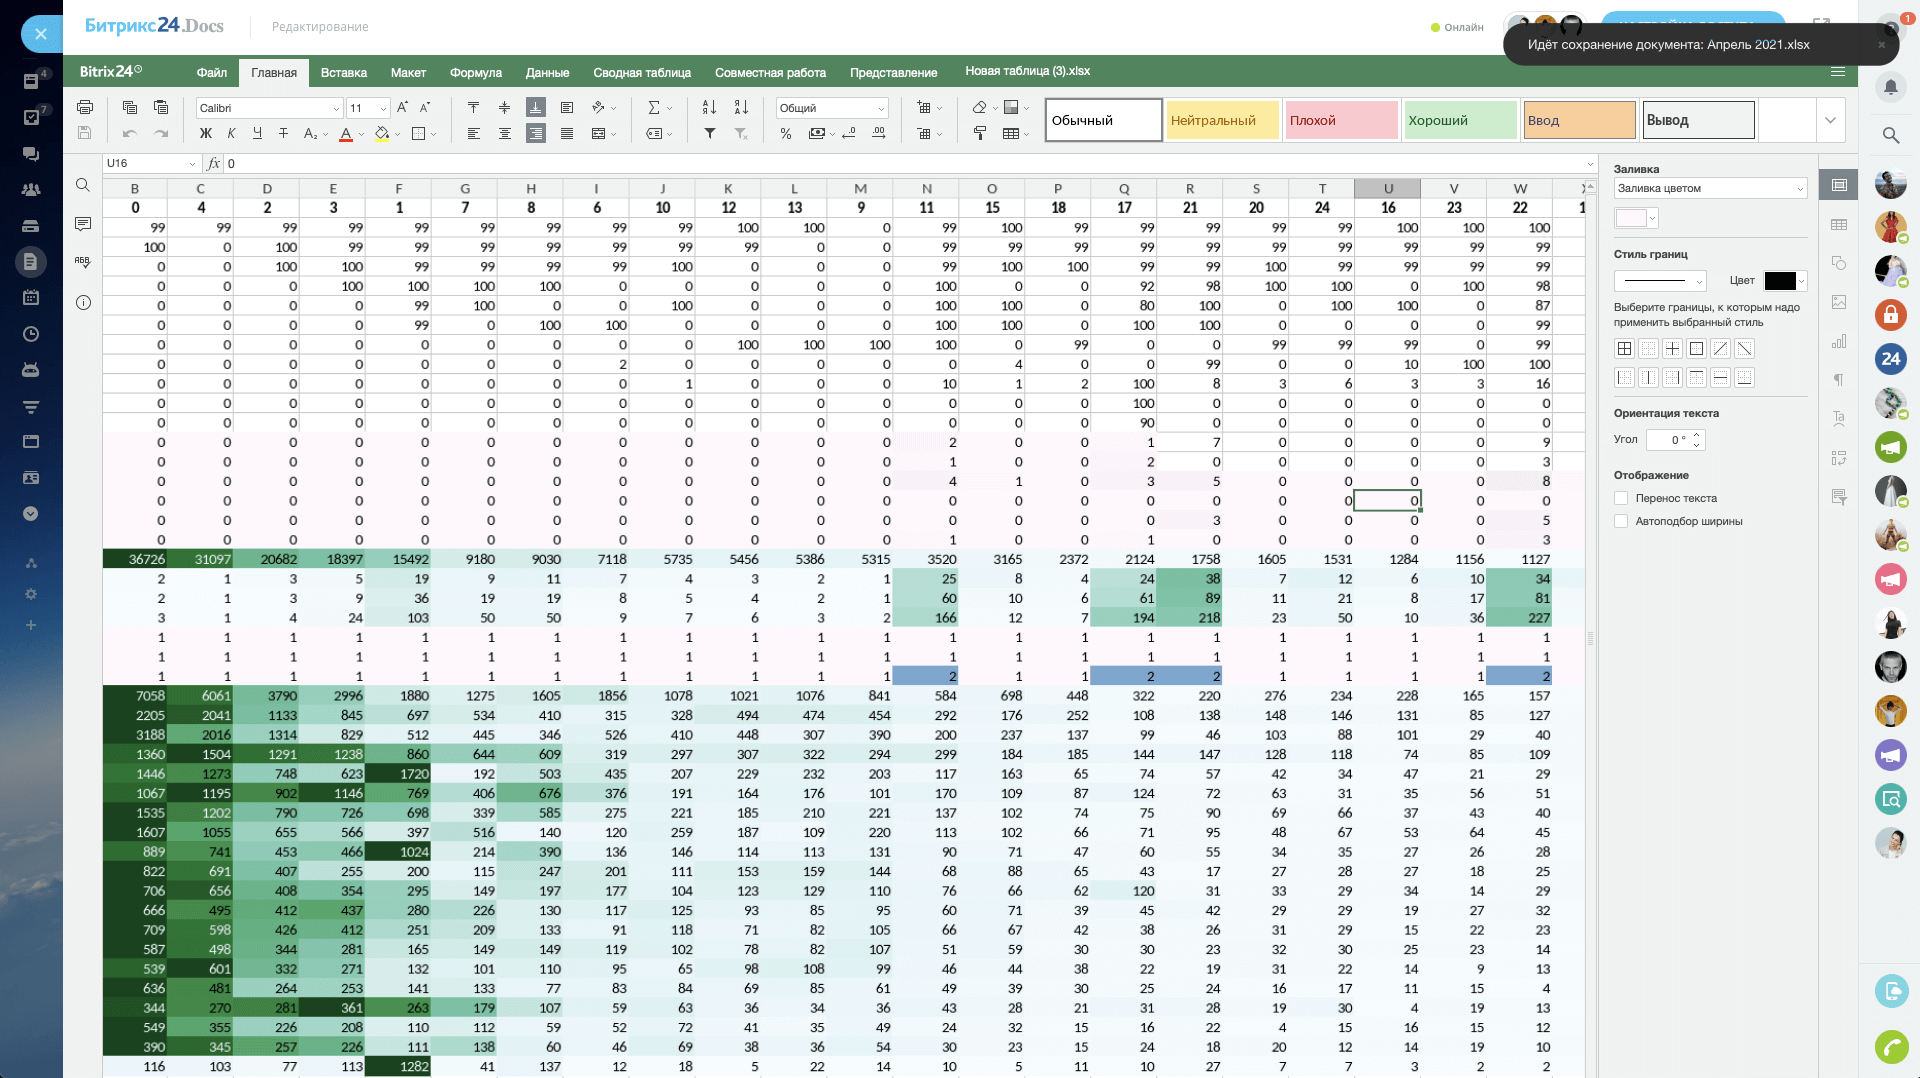This screenshot has width=1920, height=1078.
Task: Open the Заливка цветом fill type dropdown
Action: pyautogui.click(x=1710, y=188)
